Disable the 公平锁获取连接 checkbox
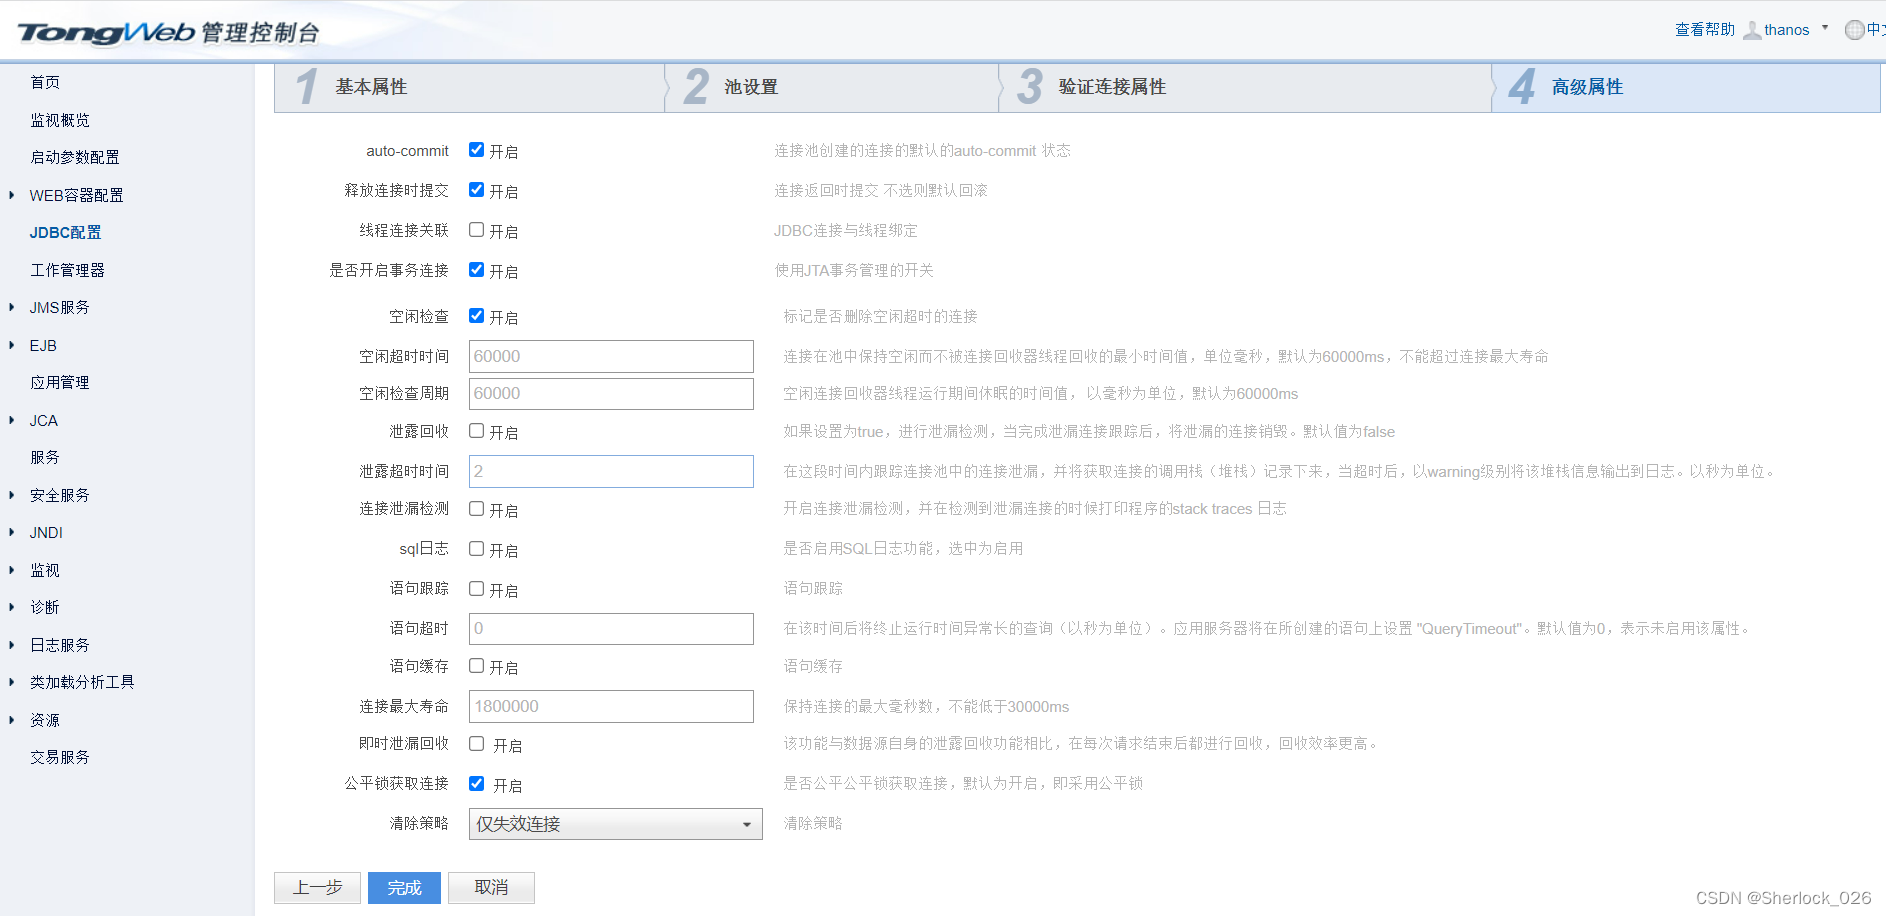This screenshot has width=1886, height=916. tap(476, 784)
